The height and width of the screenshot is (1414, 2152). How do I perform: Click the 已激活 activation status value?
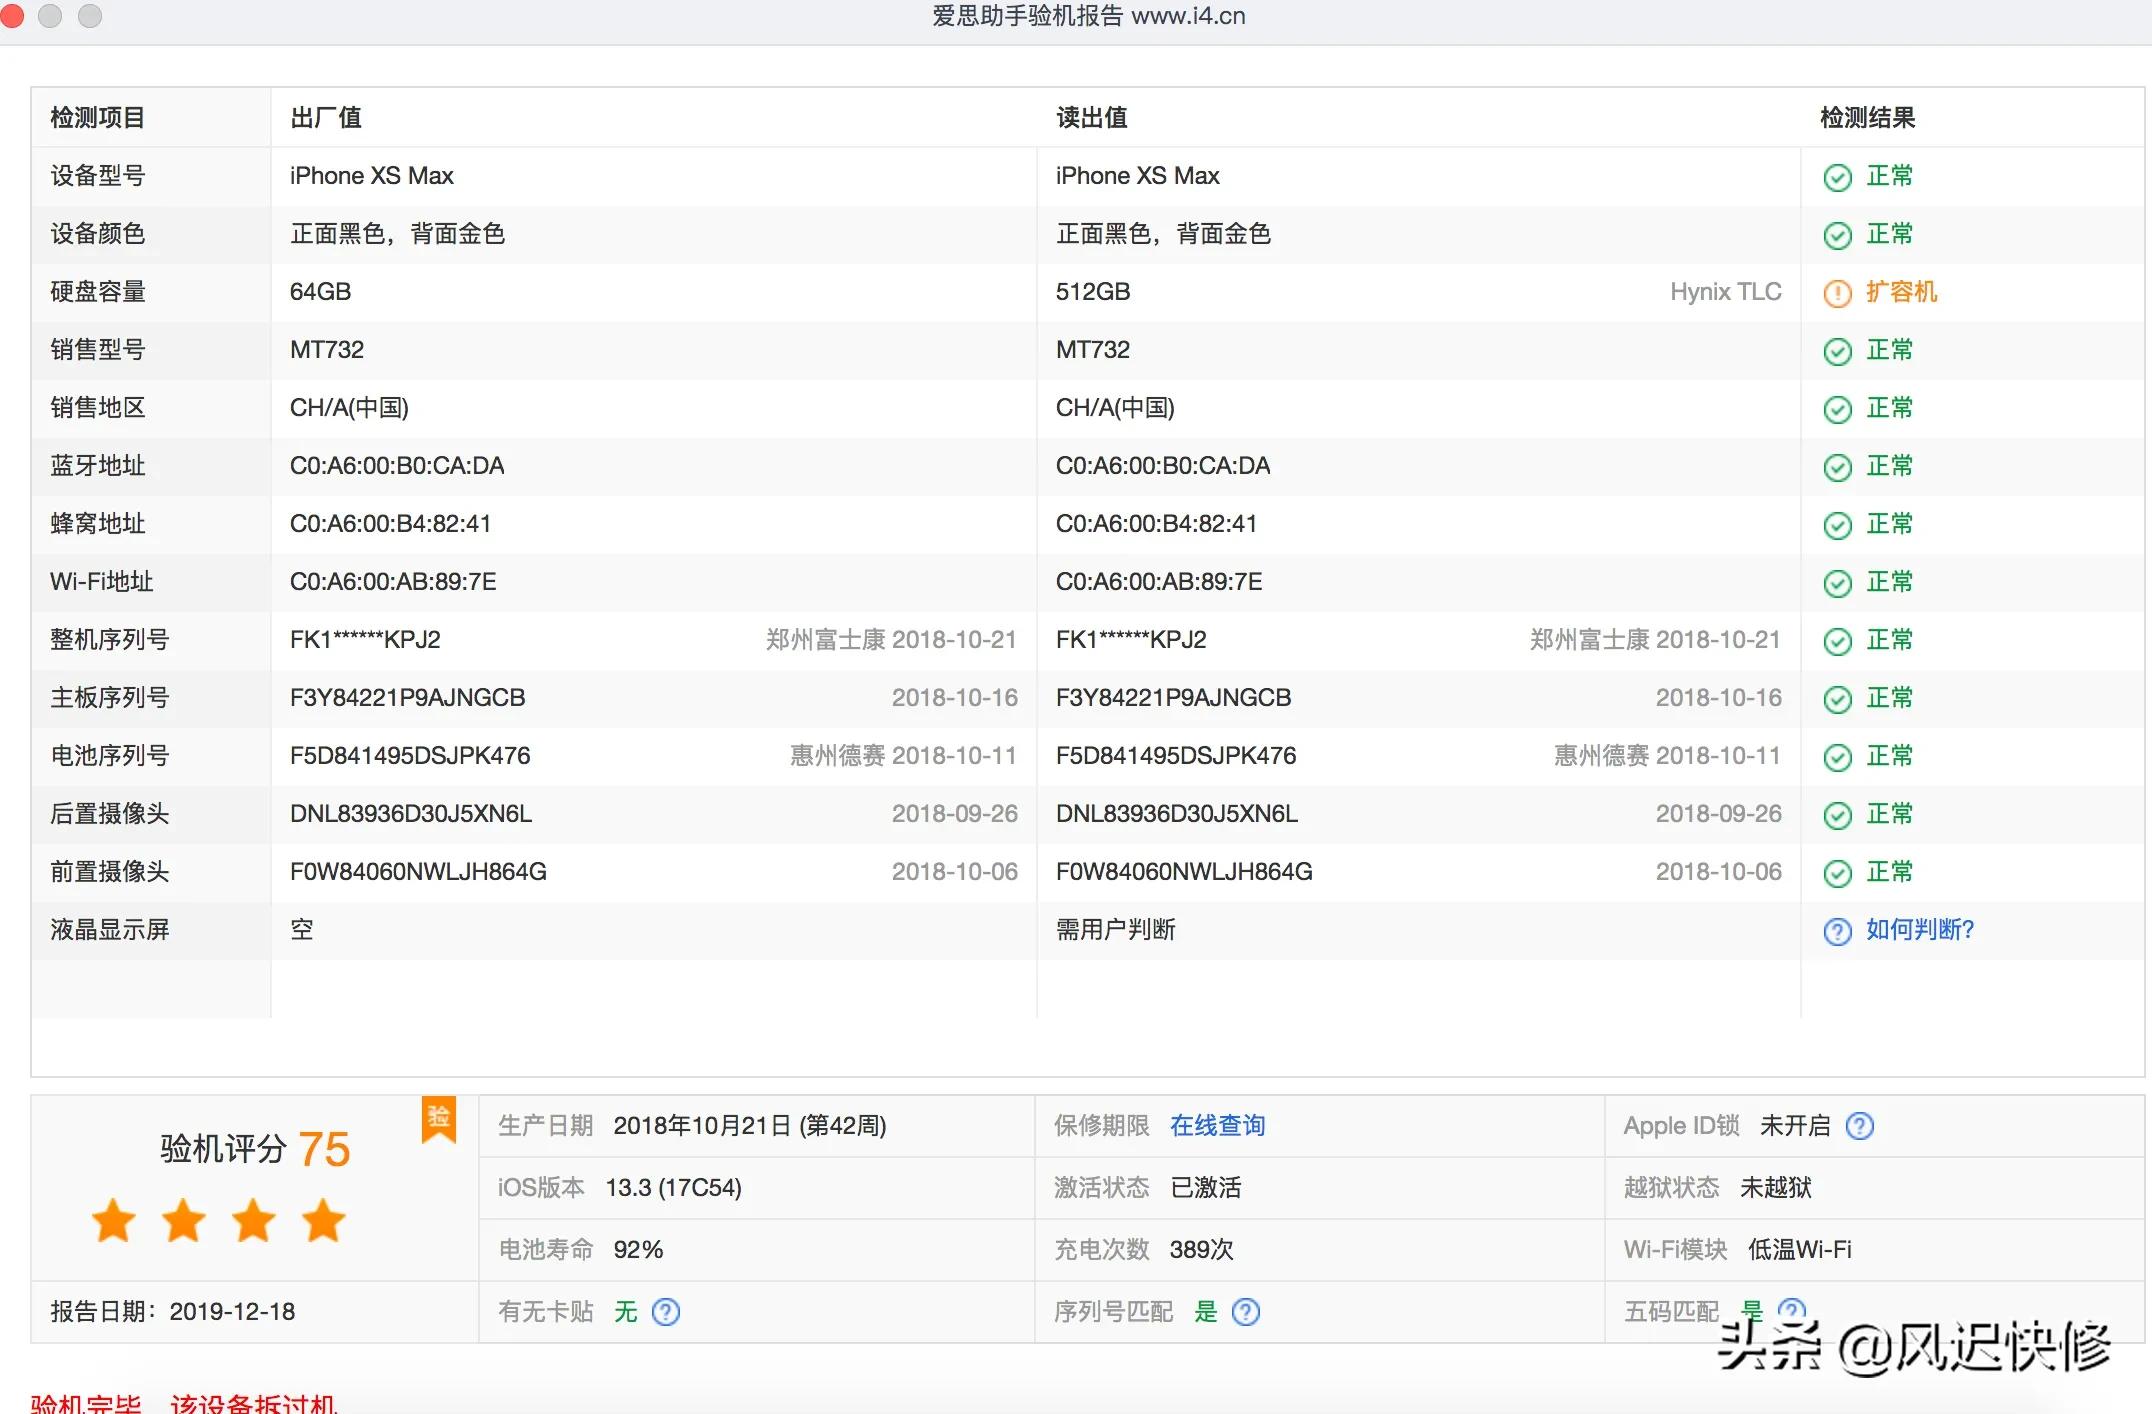point(1205,1188)
